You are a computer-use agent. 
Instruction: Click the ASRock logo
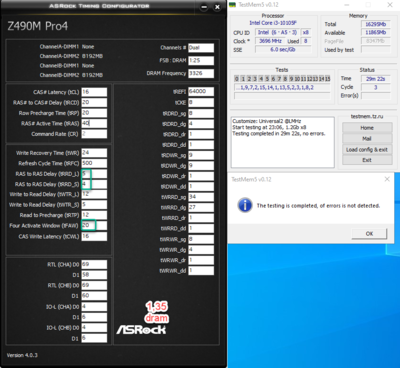pos(141,330)
